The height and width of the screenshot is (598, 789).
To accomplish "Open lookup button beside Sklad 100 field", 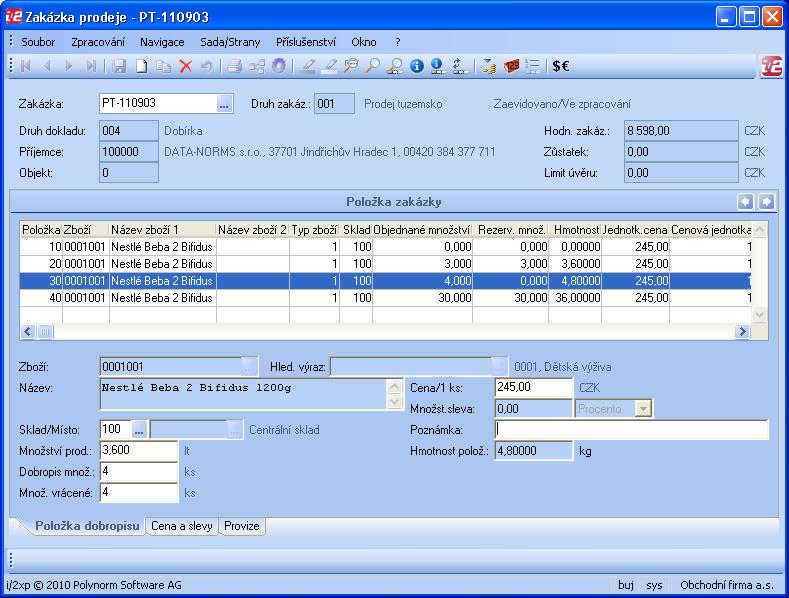I will point(139,430).
